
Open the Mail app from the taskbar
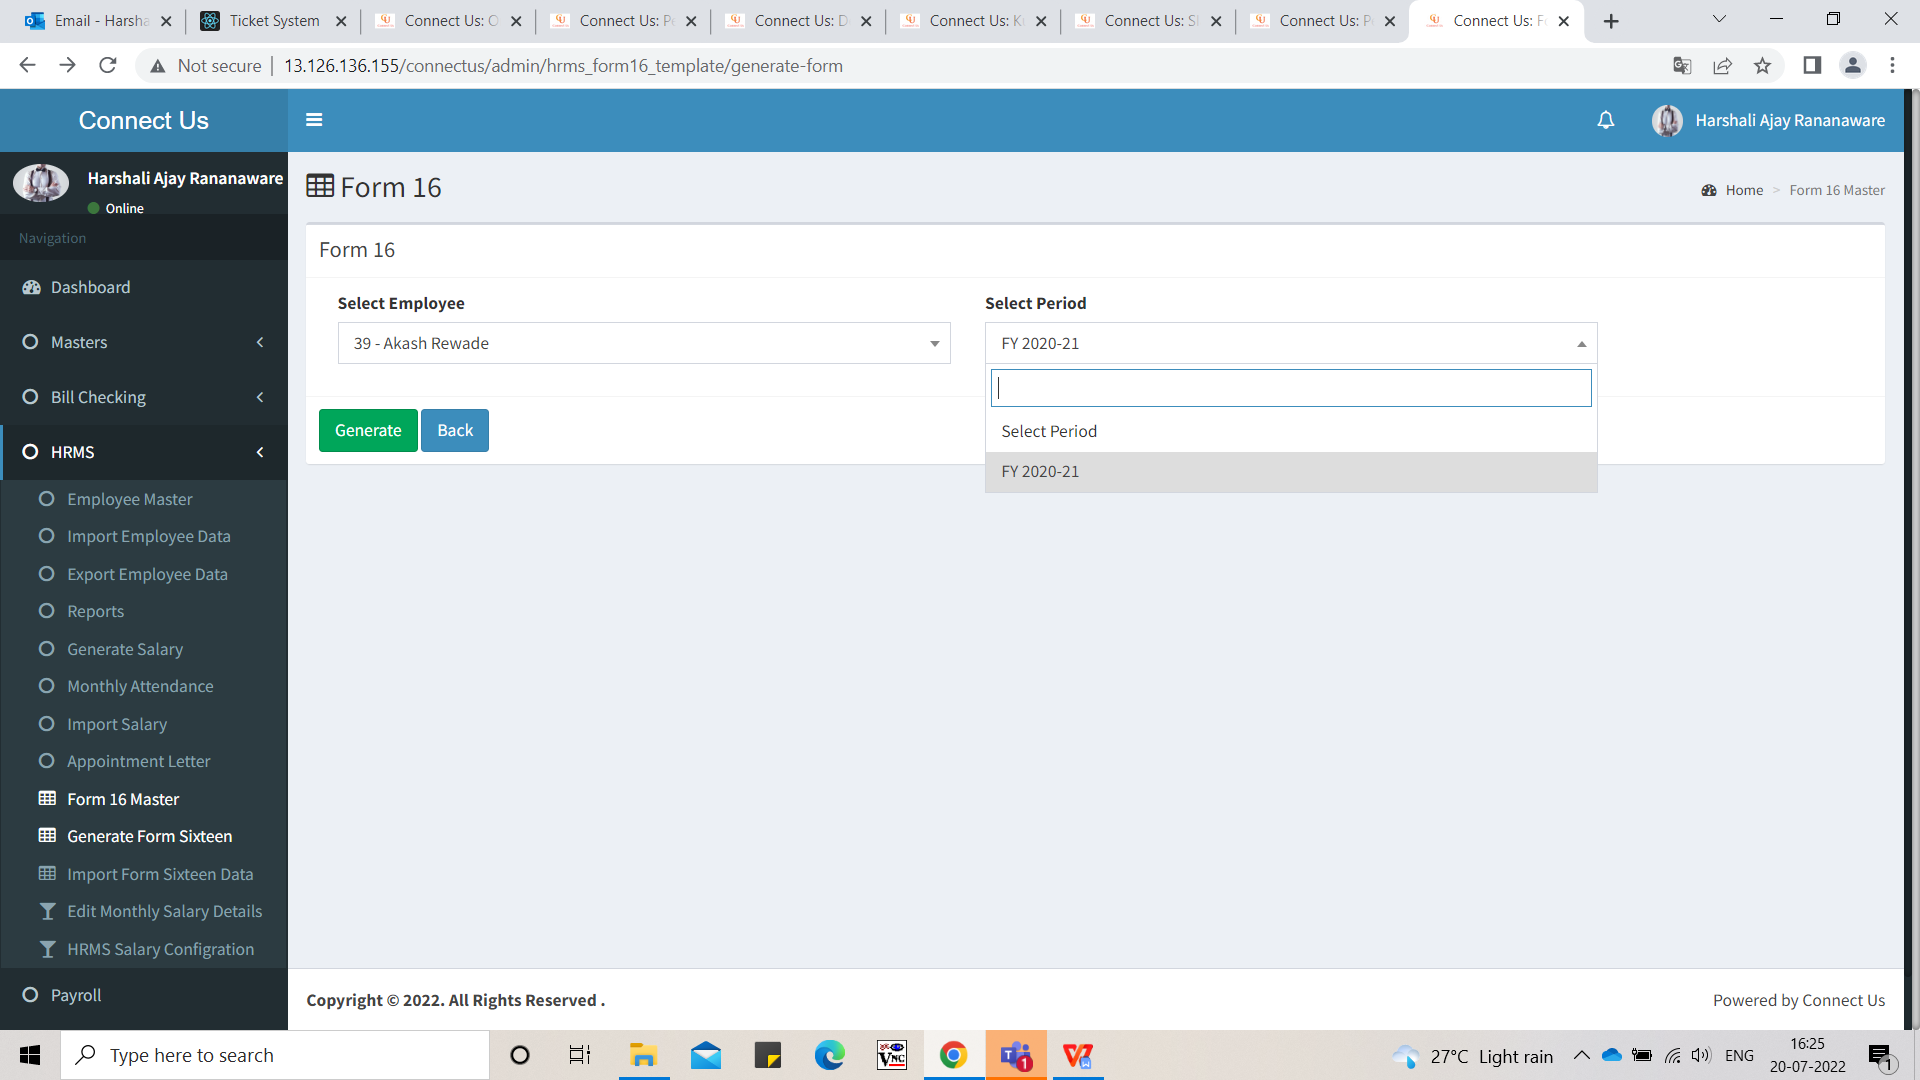coord(706,1055)
